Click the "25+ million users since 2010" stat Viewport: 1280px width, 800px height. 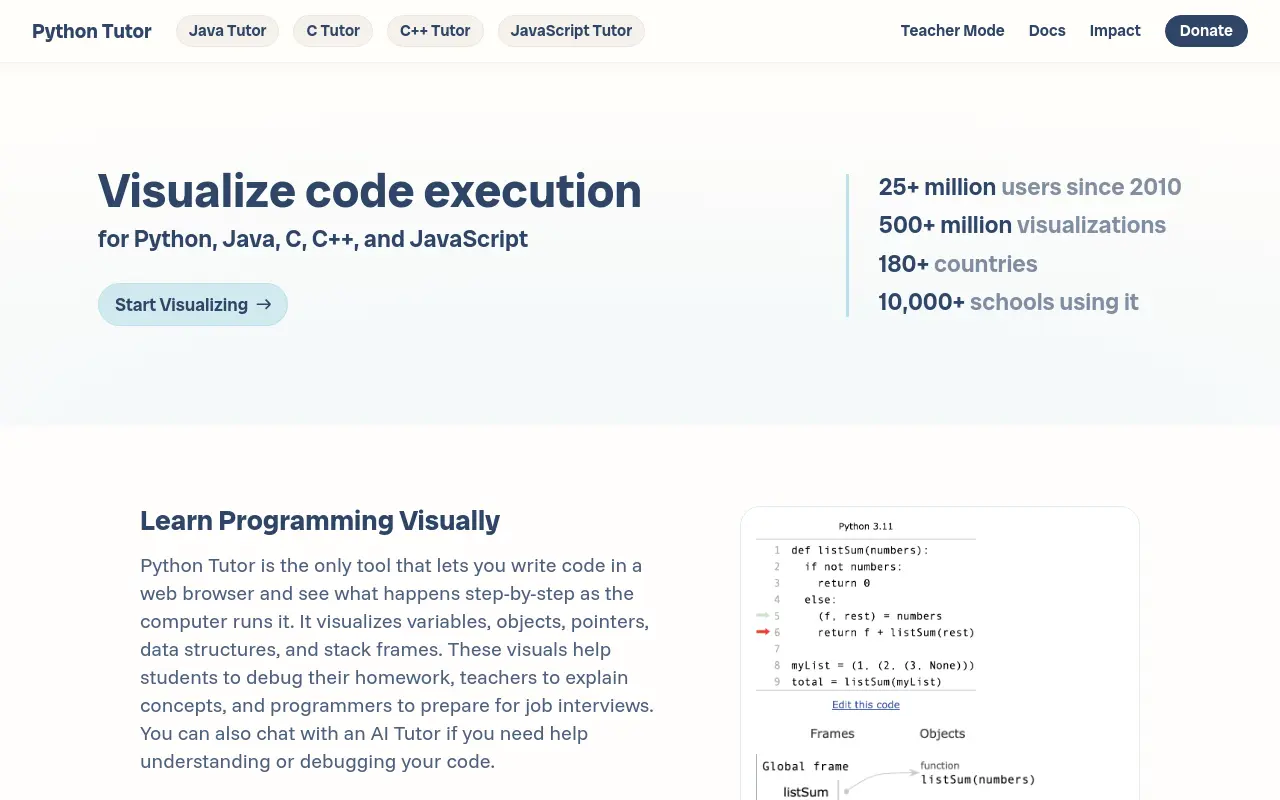coord(1030,187)
